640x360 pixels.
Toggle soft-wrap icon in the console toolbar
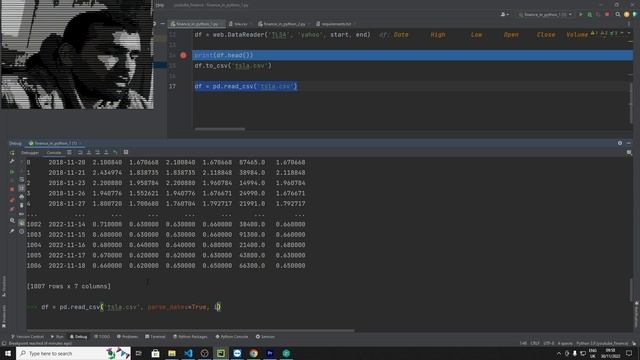[22, 180]
